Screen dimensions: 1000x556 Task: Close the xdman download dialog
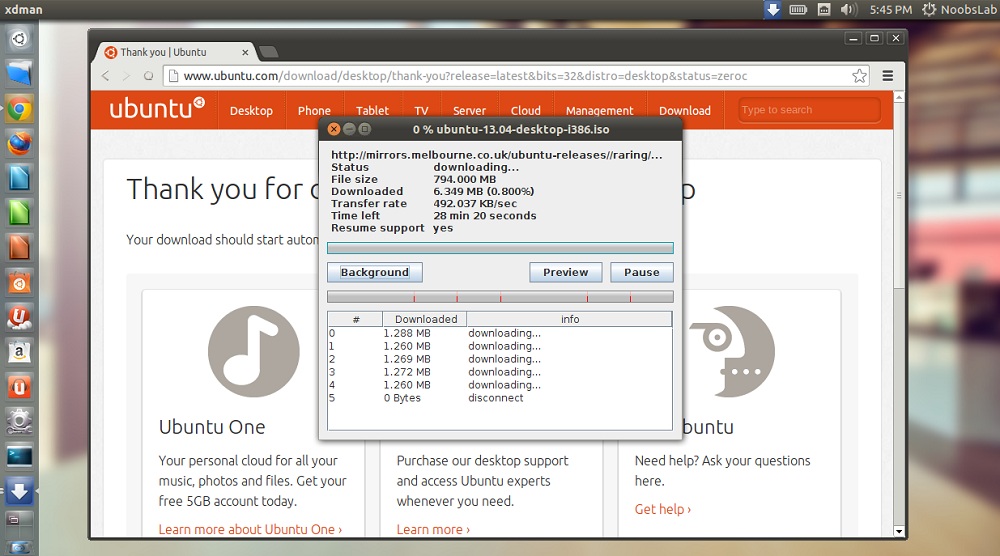[334, 129]
